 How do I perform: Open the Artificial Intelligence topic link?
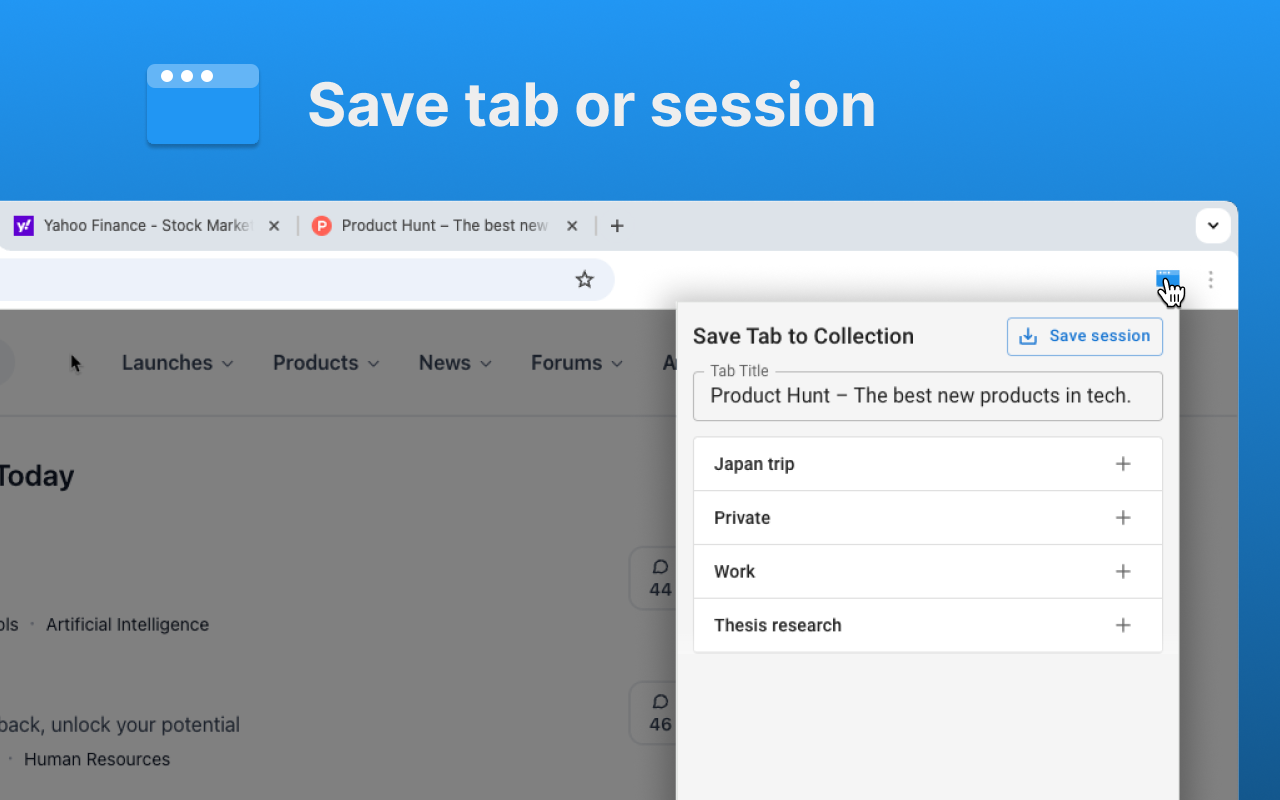[127, 624]
